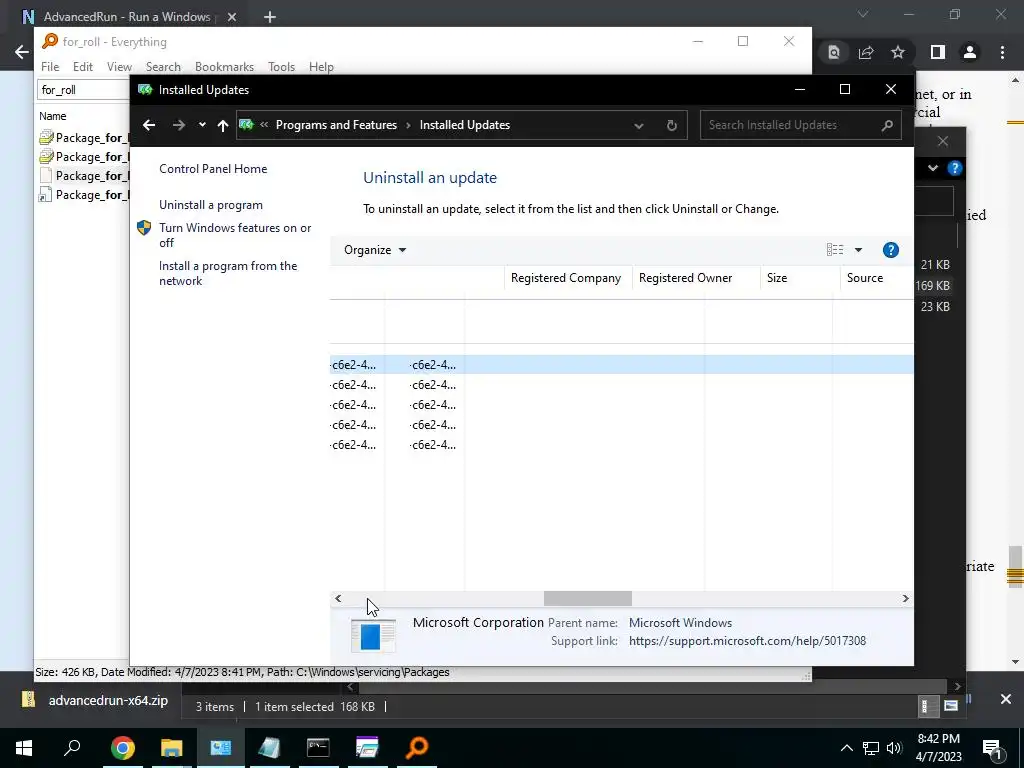The width and height of the screenshot is (1024, 768).
Task: Go back in Installed Updates window
Action: (x=149, y=125)
